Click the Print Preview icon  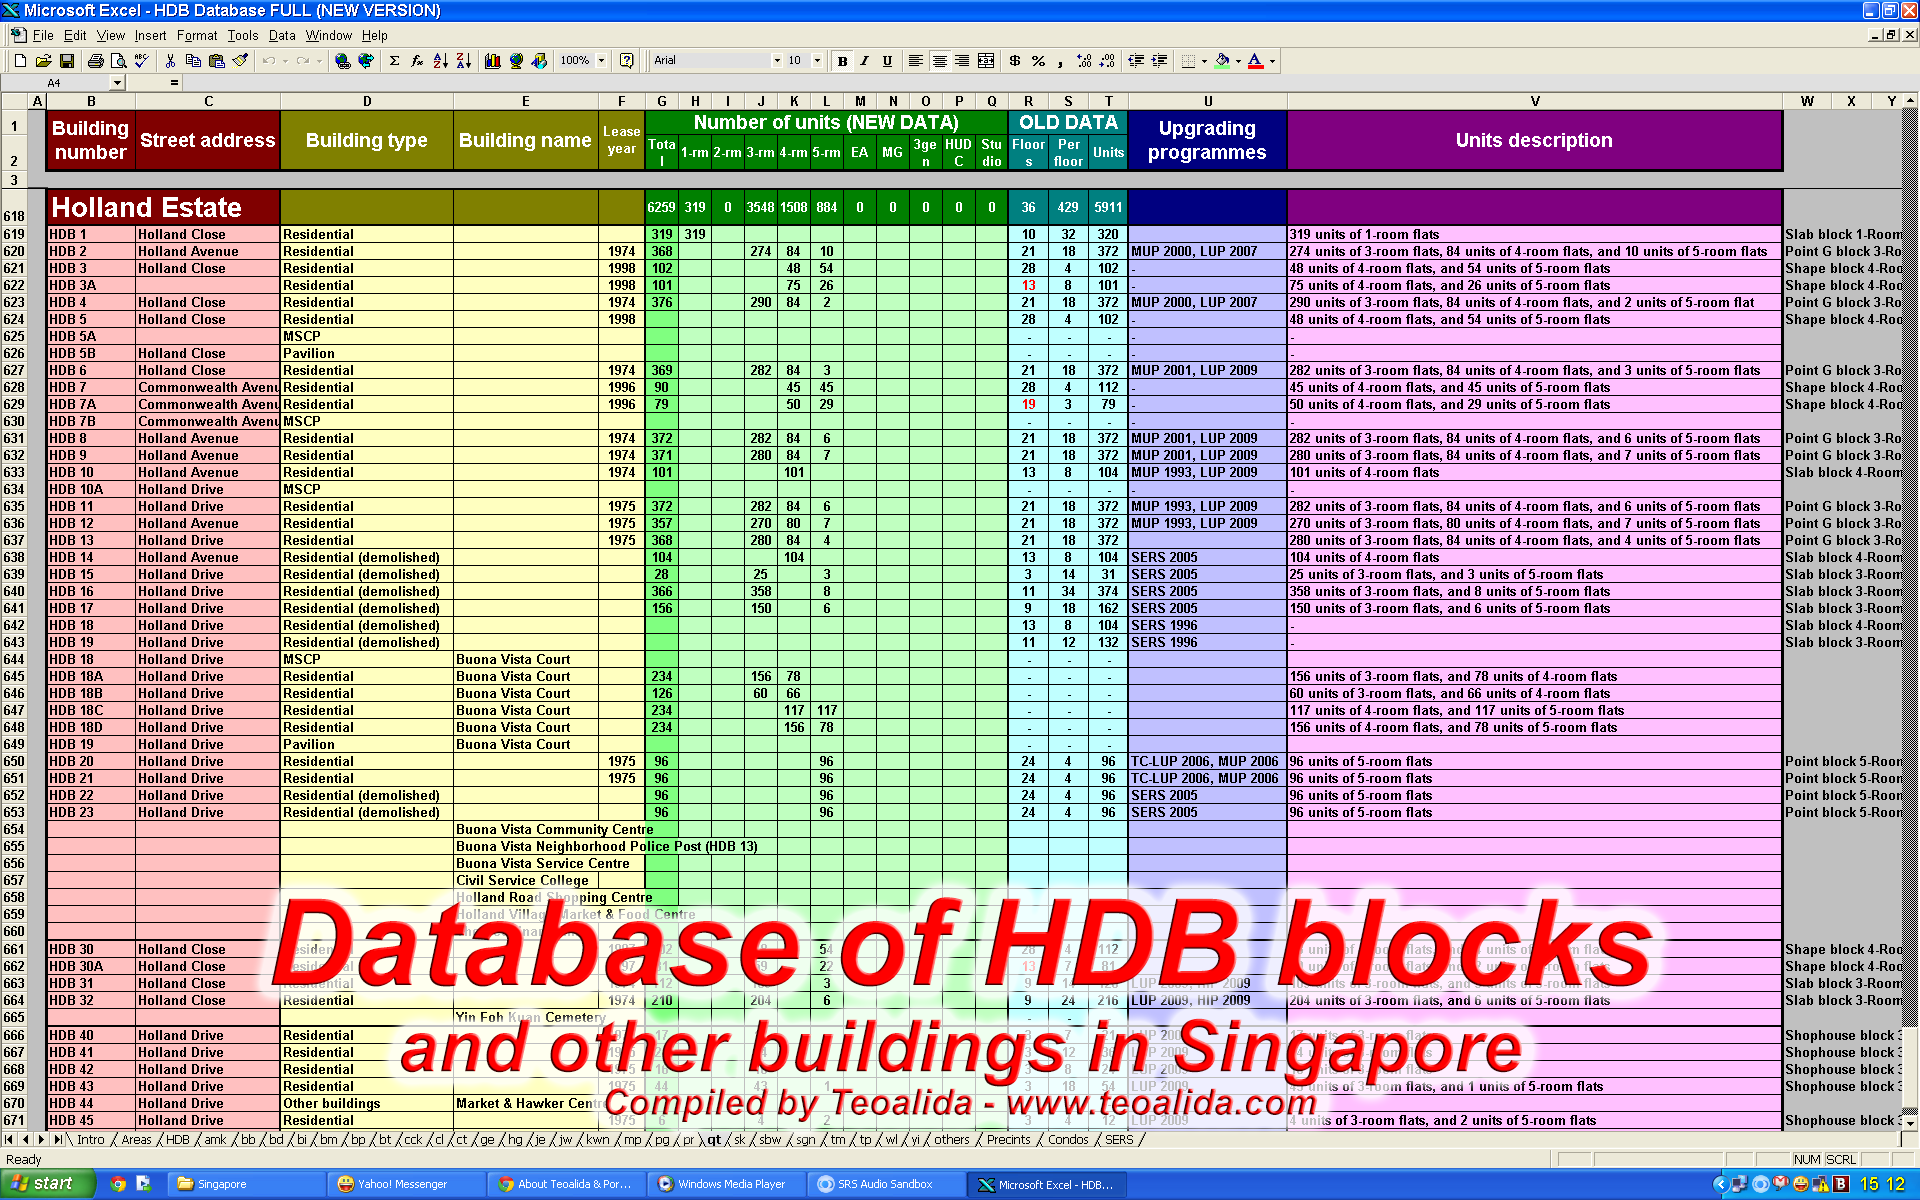(x=116, y=61)
